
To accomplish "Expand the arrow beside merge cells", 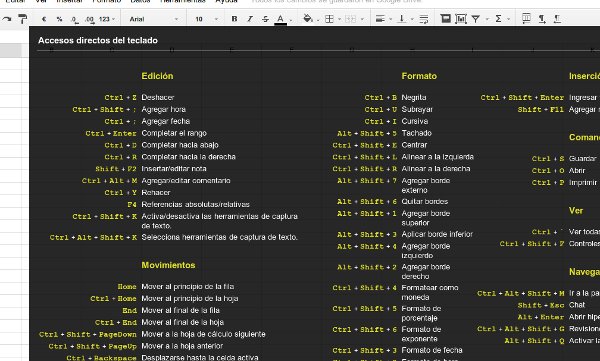I will pos(362,19).
